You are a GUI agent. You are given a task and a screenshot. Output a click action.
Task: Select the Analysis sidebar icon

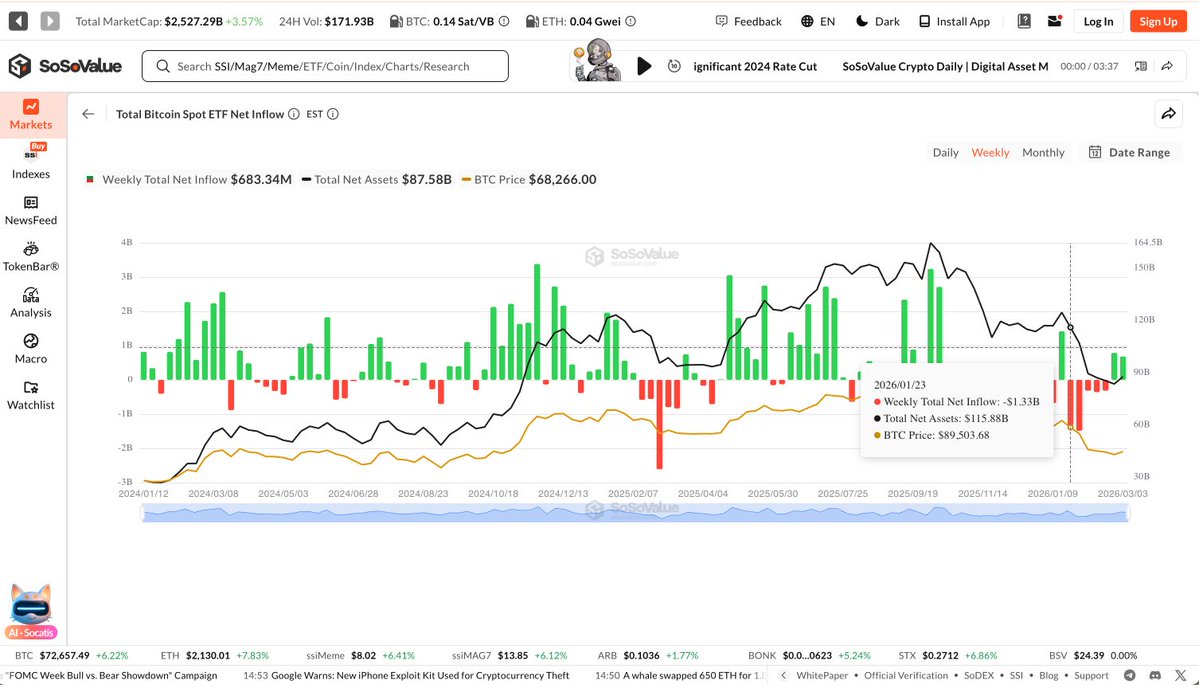[x=31, y=304]
